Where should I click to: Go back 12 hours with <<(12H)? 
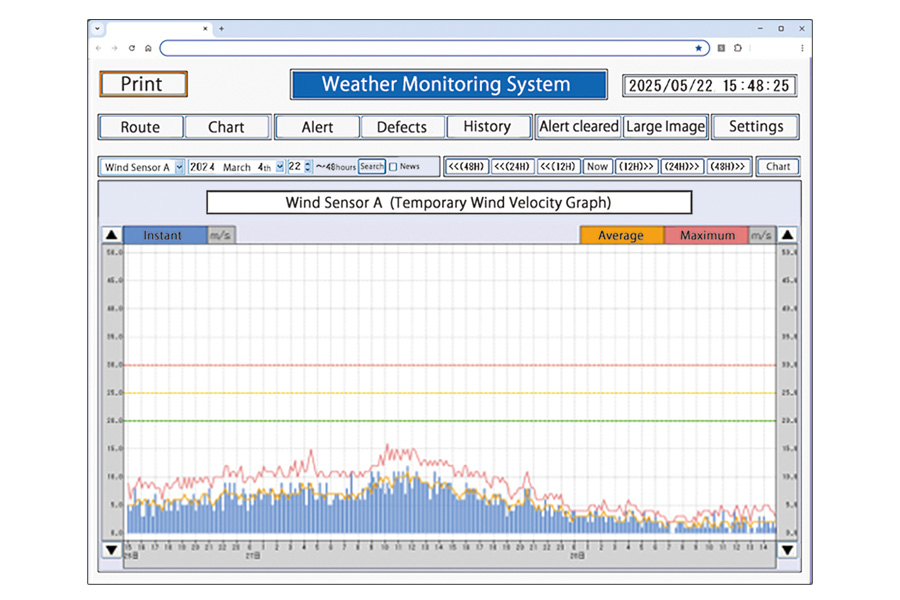[558, 167]
